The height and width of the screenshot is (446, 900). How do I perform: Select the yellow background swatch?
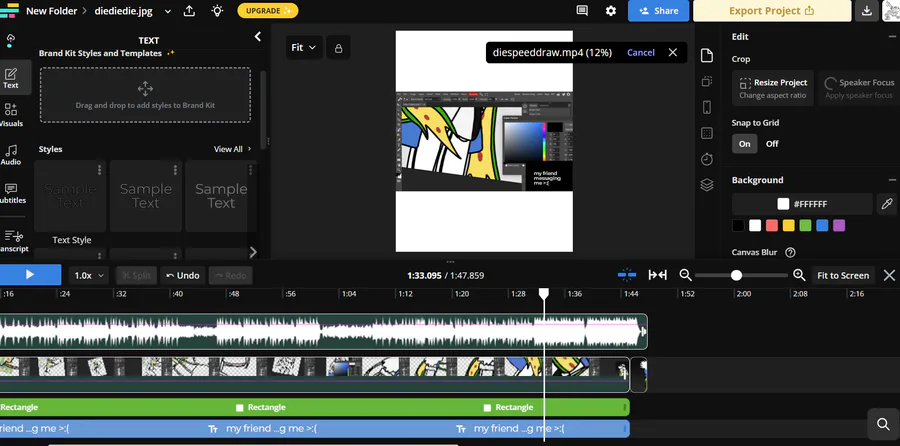pyautogui.click(x=789, y=226)
